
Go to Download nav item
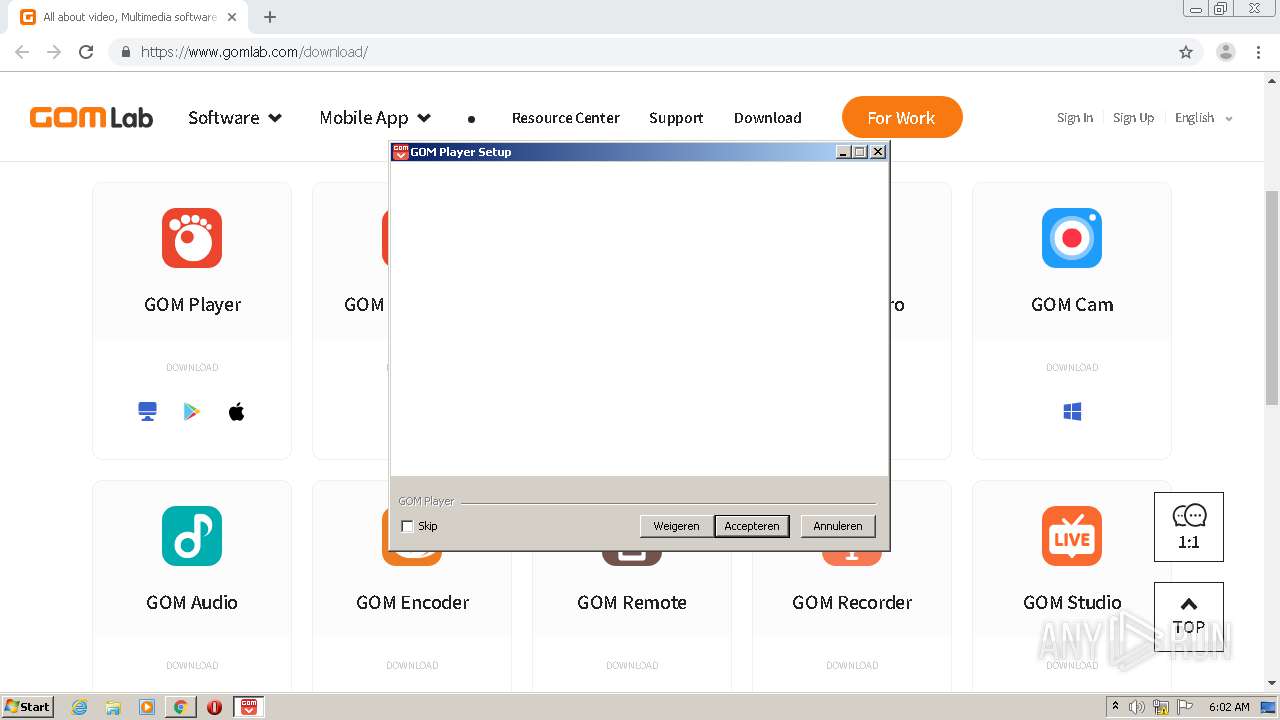tap(768, 118)
